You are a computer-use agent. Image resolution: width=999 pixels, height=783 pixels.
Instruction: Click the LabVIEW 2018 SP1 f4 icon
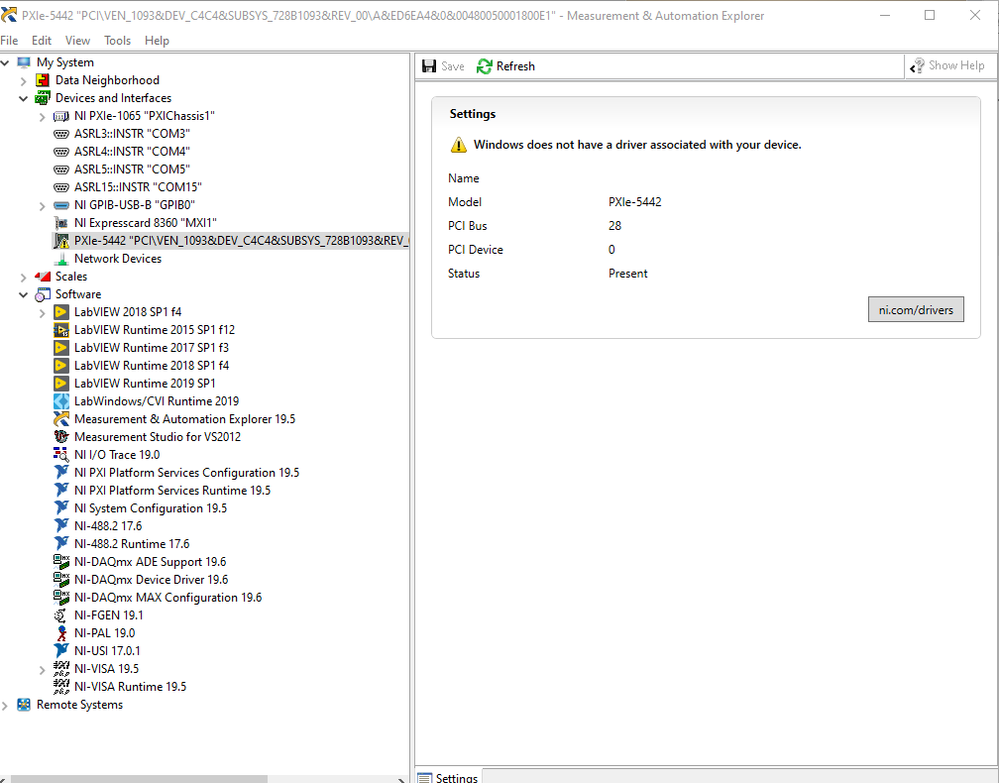tap(61, 312)
